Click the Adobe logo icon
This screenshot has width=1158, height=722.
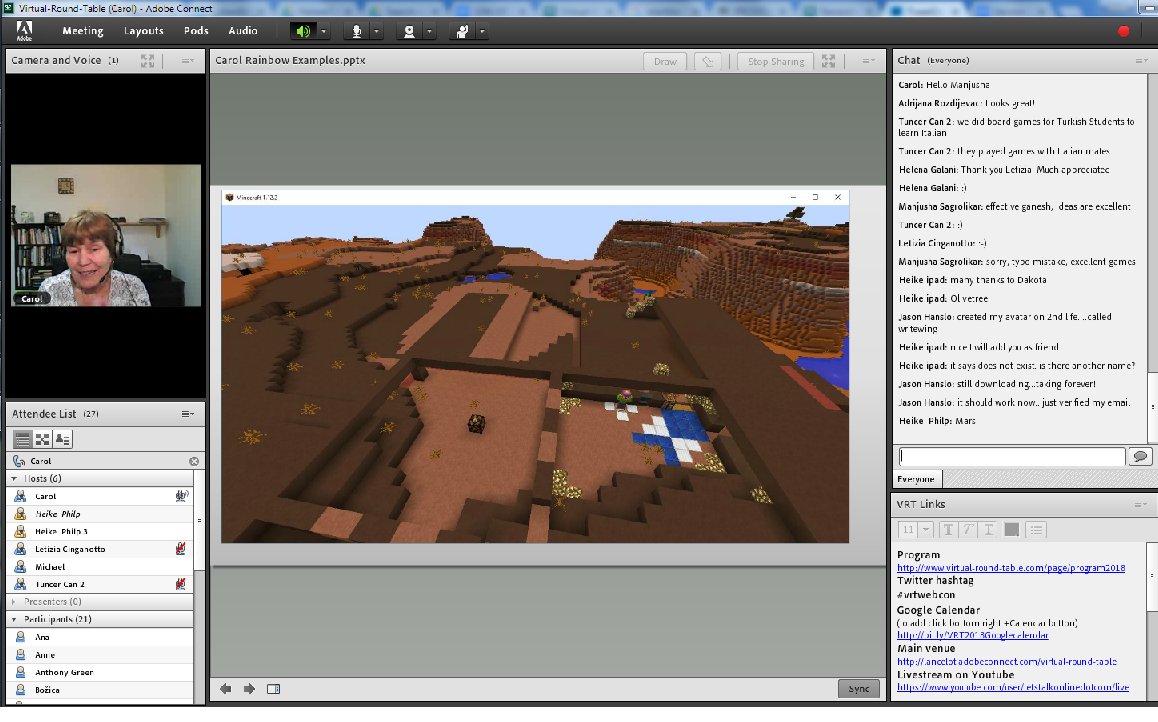click(x=24, y=30)
